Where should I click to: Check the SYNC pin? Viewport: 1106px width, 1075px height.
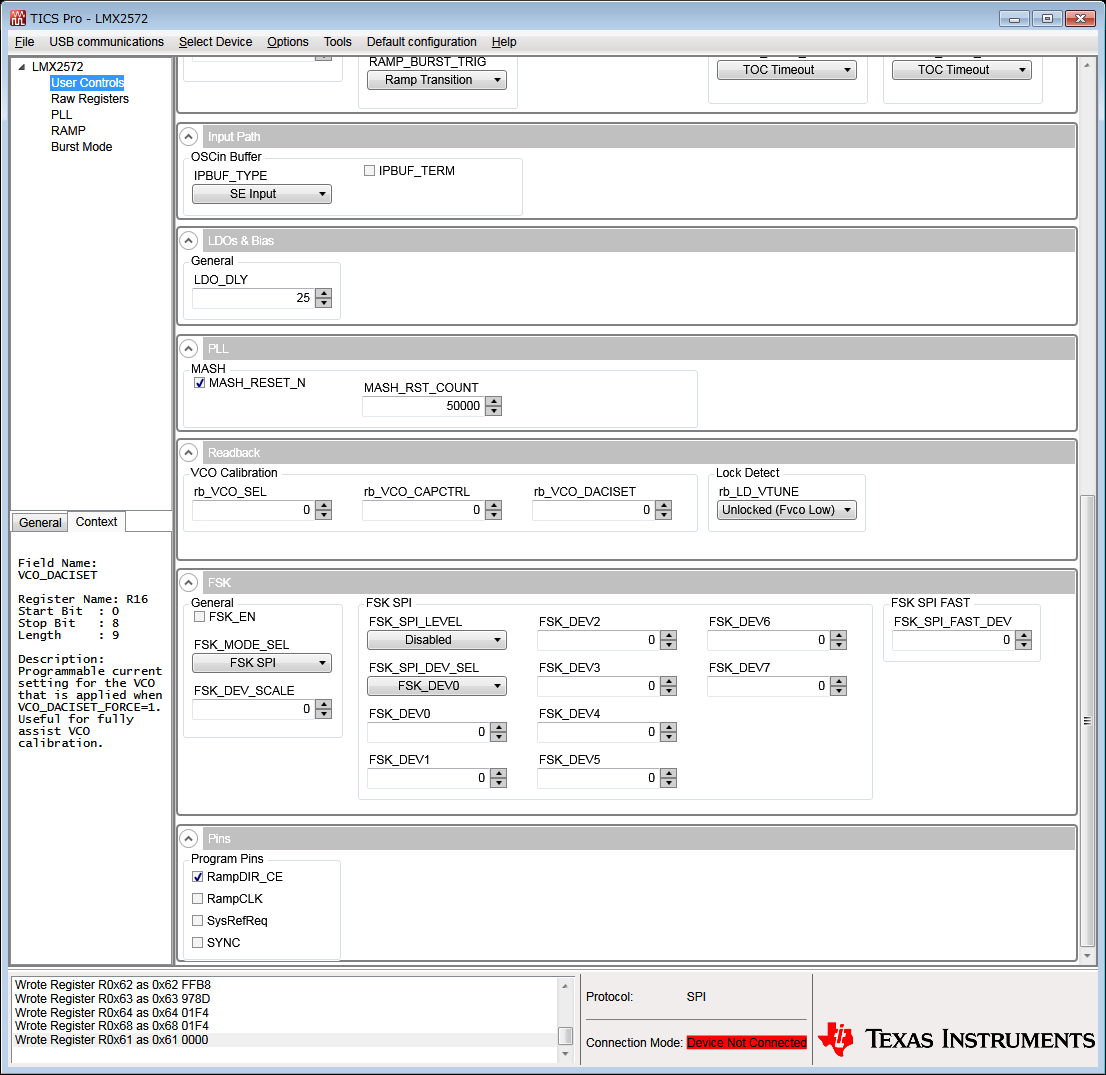tap(198, 942)
